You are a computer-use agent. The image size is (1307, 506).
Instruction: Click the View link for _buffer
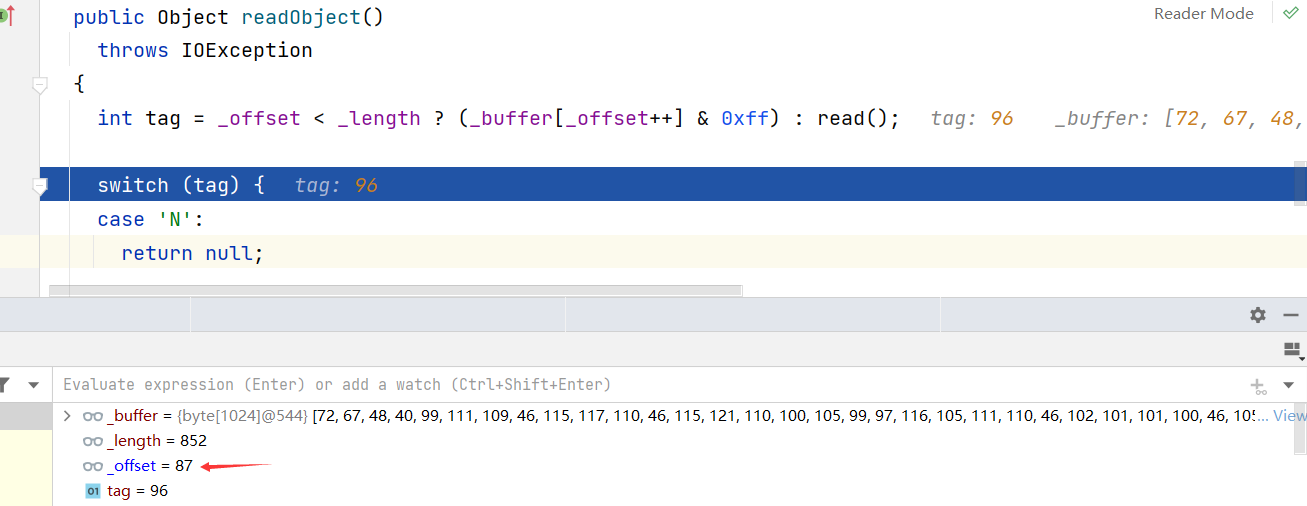(1289, 415)
